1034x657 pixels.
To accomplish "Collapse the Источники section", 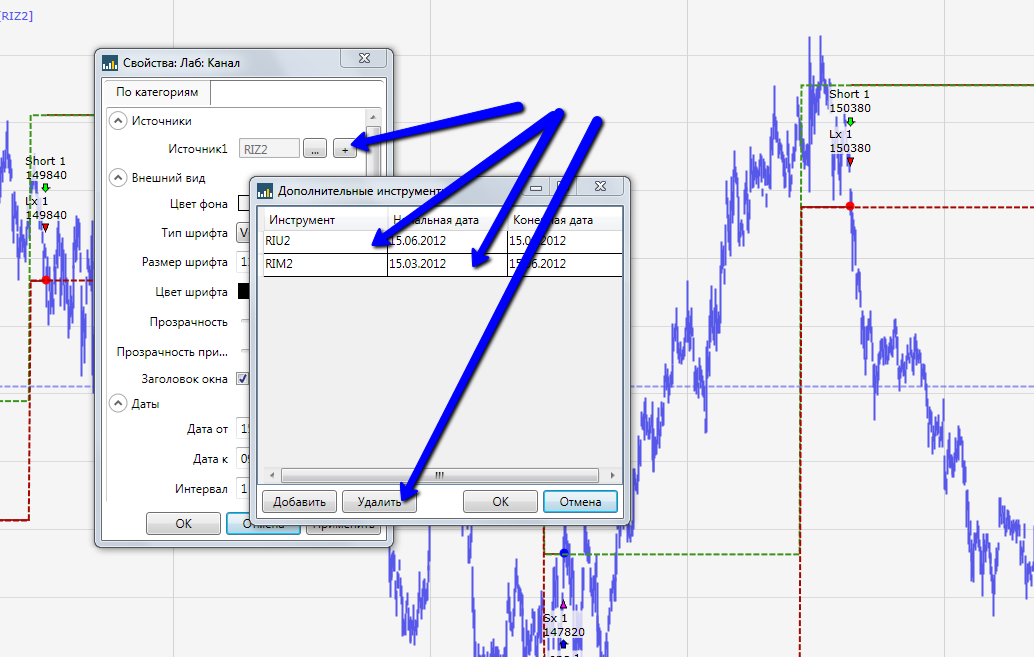I will (x=118, y=121).
